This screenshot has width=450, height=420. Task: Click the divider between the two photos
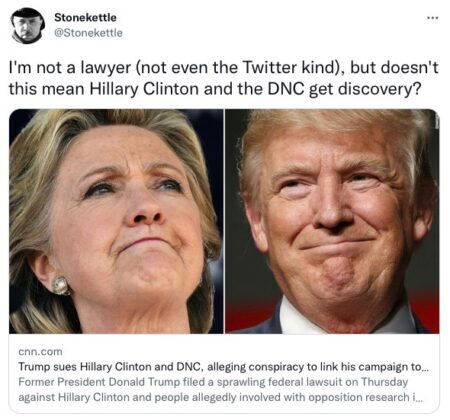coord(224,221)
